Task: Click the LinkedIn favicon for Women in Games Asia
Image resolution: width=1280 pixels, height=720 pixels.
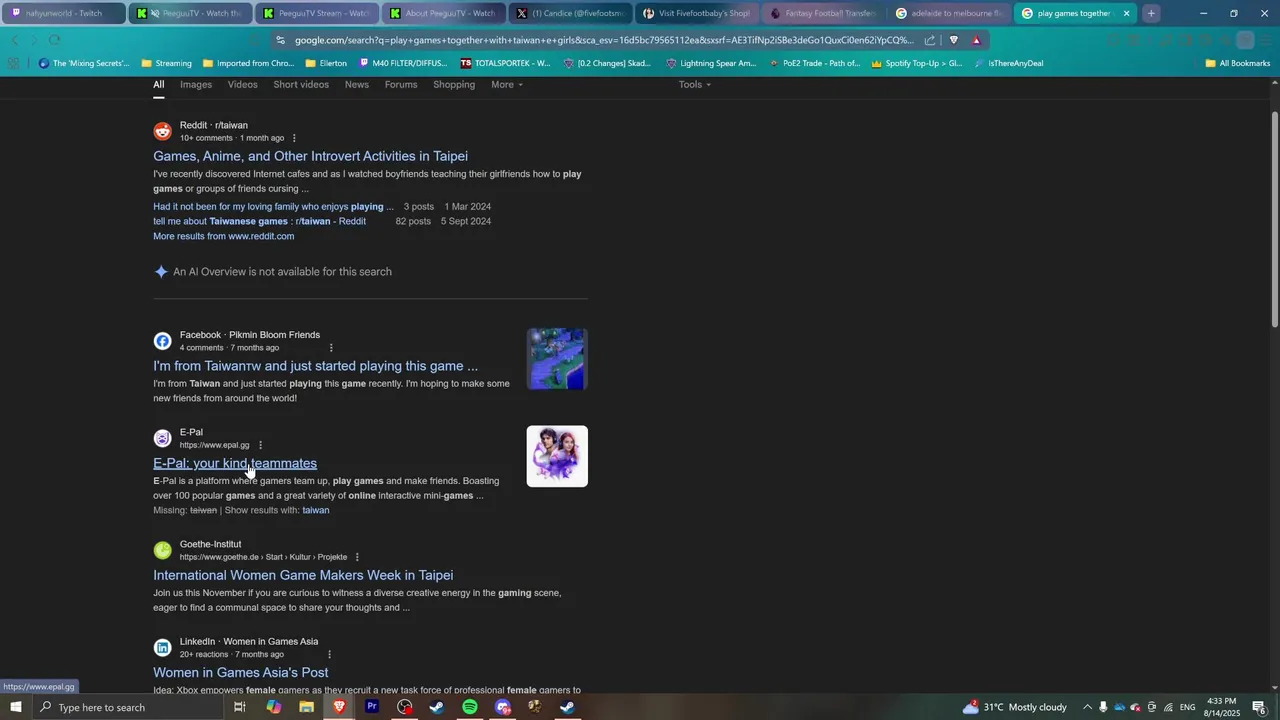Action: coord(162,647)
